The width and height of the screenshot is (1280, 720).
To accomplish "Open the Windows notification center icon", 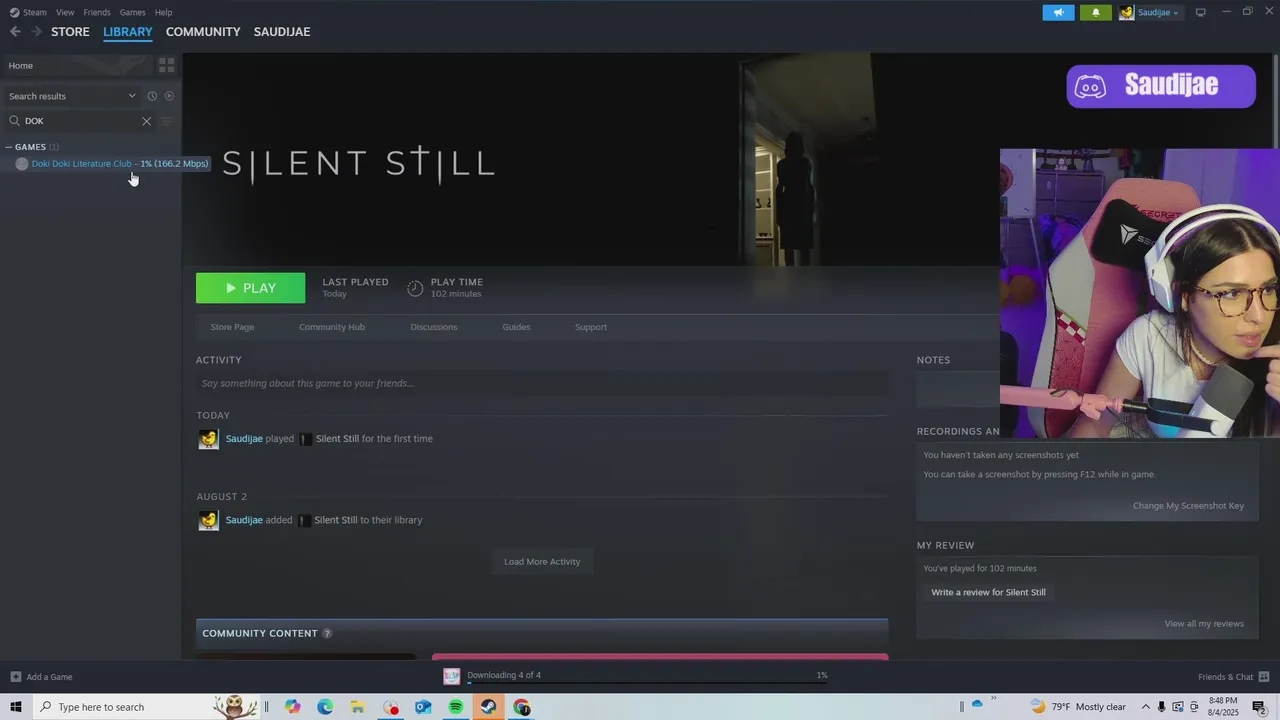I will coord(1259,707).
